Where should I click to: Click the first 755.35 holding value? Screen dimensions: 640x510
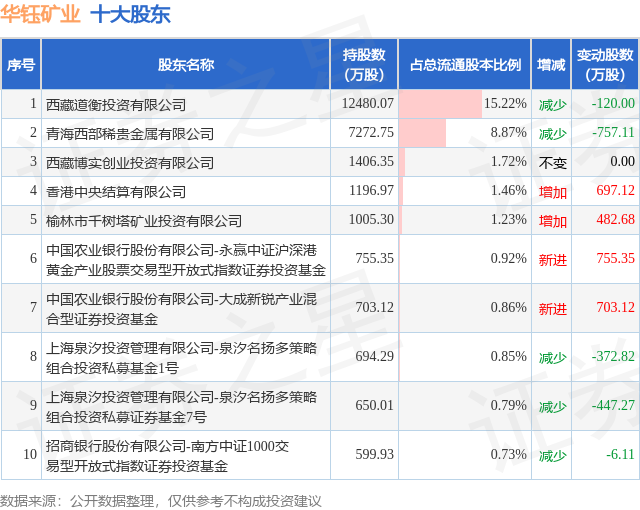pyautogui.click(x=374, y=258)
